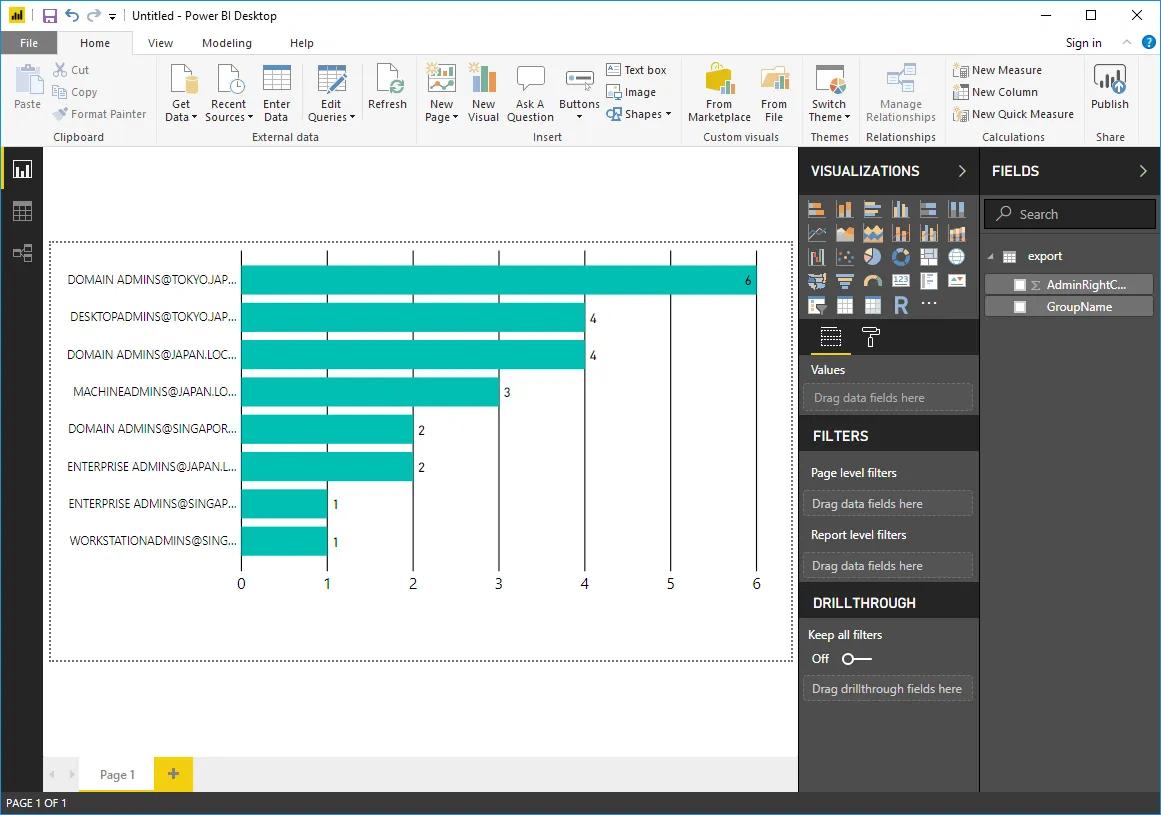
Task: Select the Stacked bar chart visualization
Action: 817,209
